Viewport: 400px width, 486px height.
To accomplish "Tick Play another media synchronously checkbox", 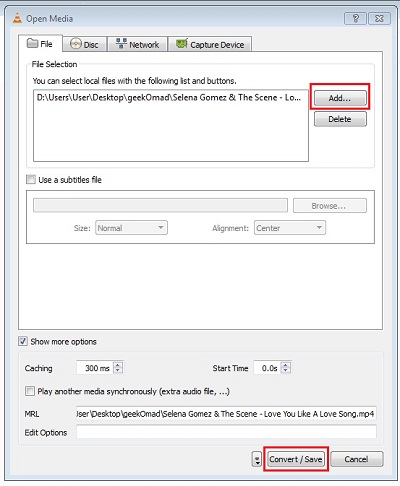I will [x=30, y=391].
